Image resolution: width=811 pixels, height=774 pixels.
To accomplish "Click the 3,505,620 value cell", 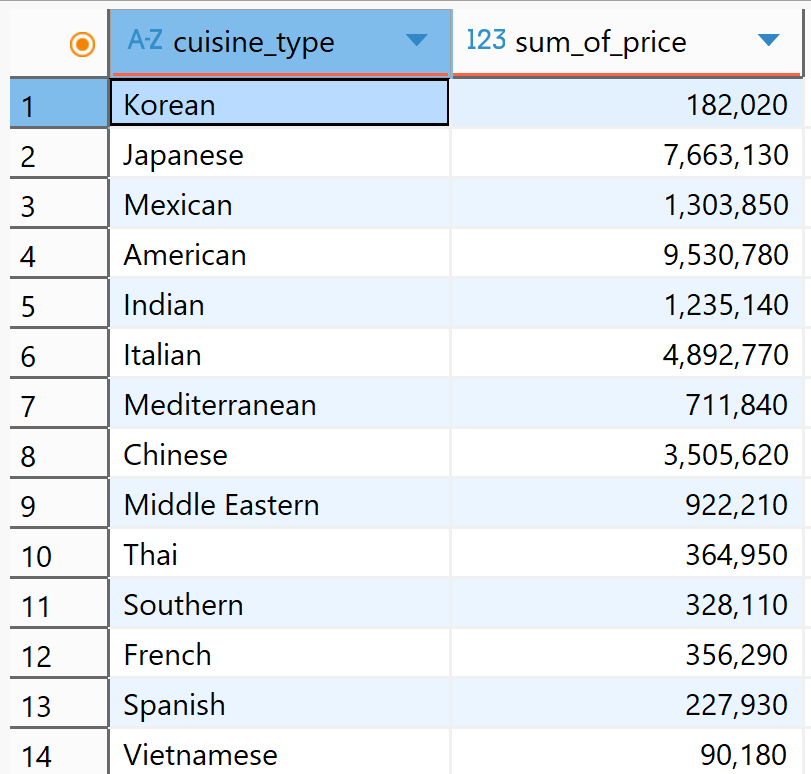I will 627,454.
